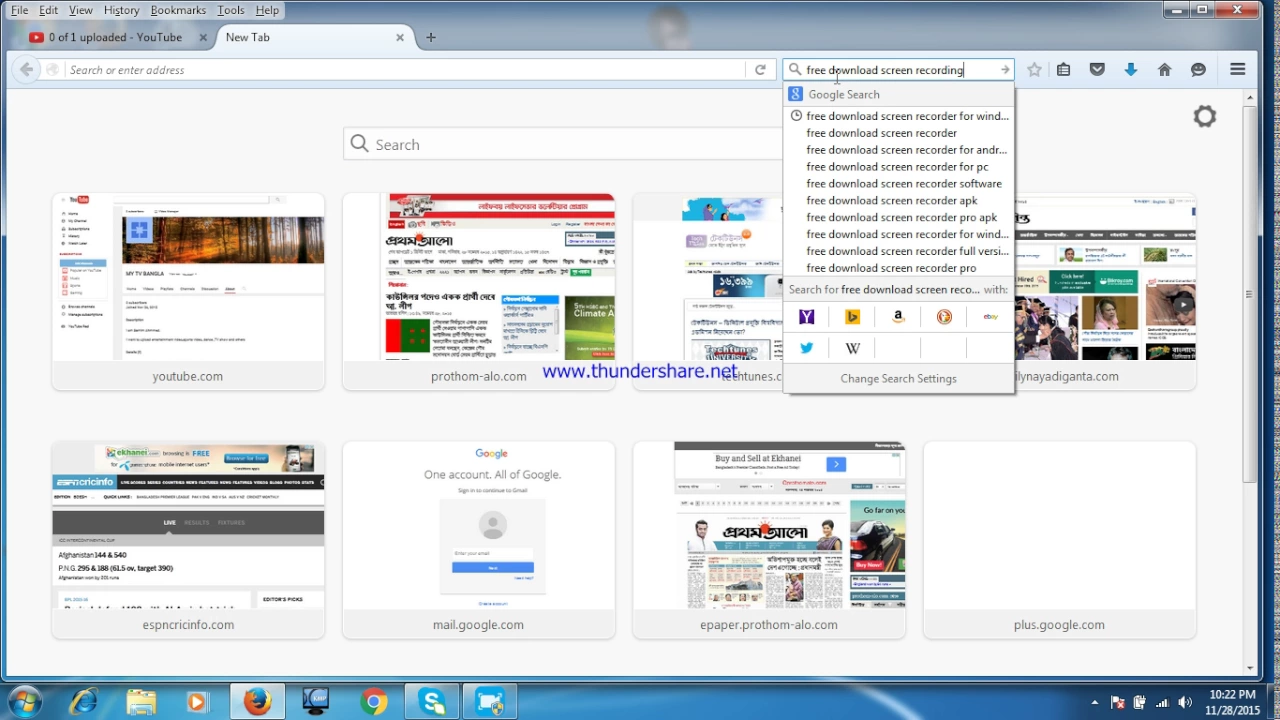Open the Help menu
The height and width of the screenshot is (720, 1280).
pyautogui.click(x=267, y=10)
